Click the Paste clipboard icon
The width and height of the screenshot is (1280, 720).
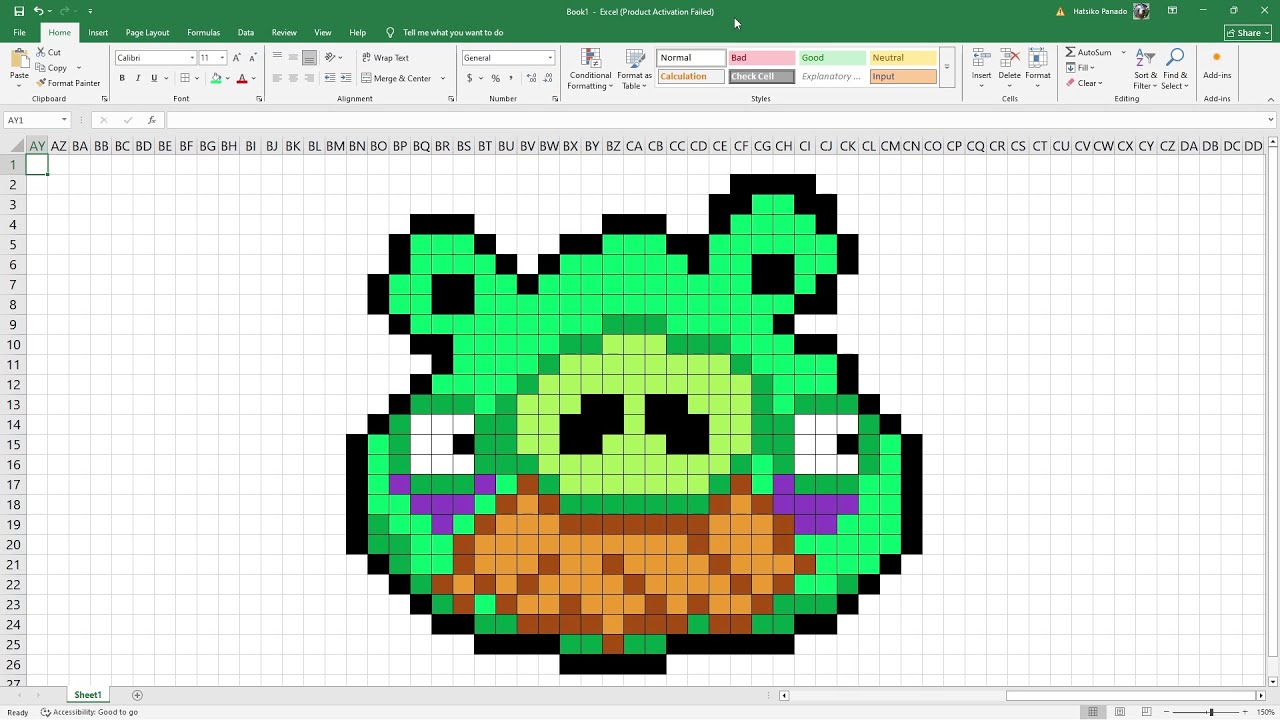point(19,60)
